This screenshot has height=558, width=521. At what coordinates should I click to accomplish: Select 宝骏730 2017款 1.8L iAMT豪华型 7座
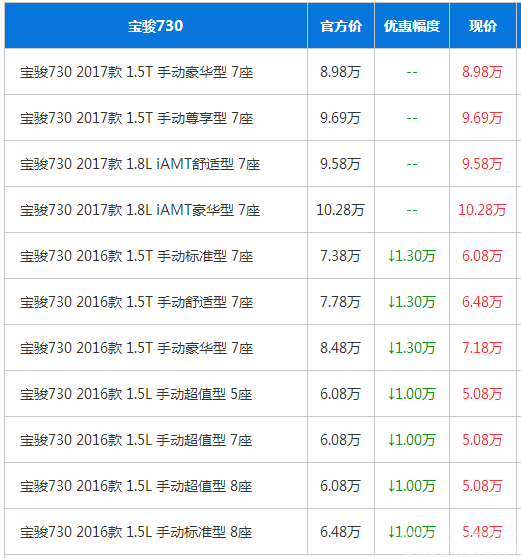[140, 210]
